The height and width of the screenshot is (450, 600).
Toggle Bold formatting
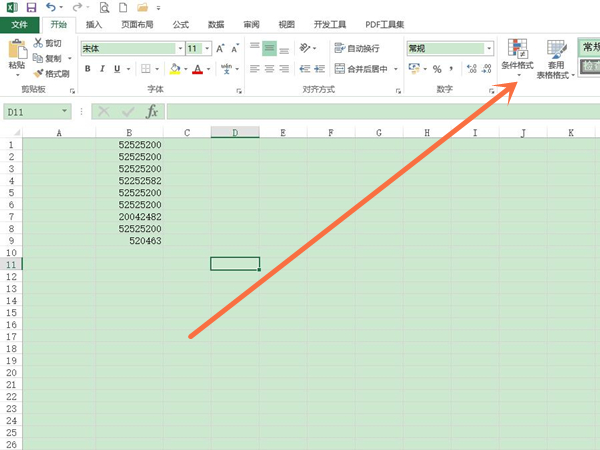88,69
